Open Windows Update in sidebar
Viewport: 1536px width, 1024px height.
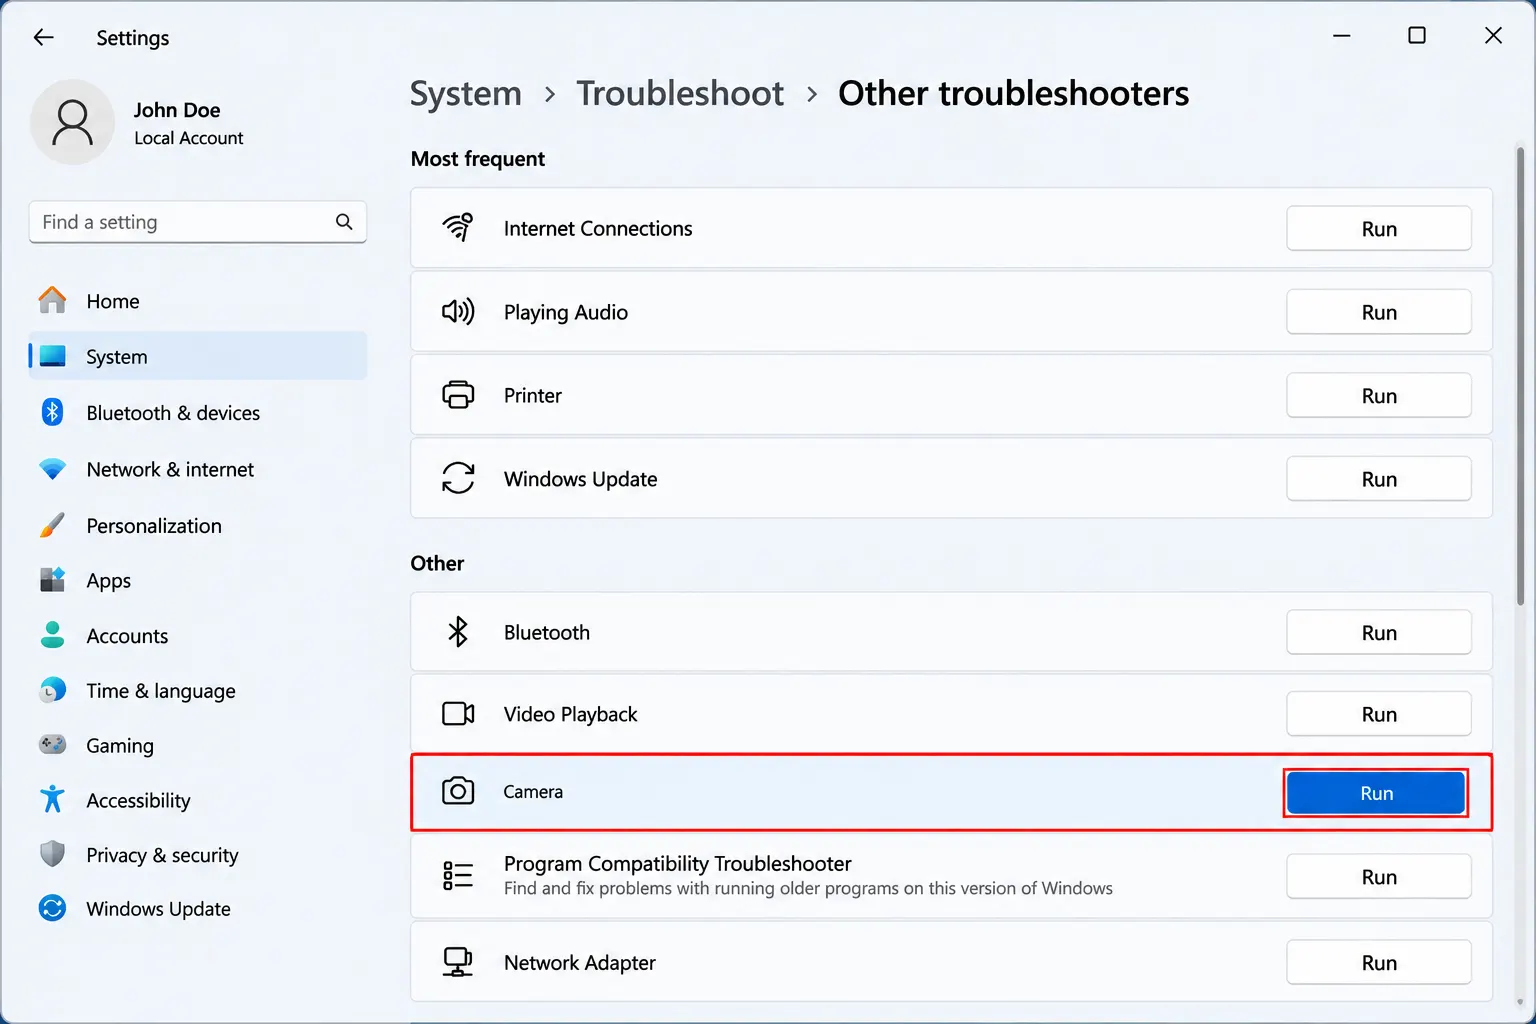point(198,909)
